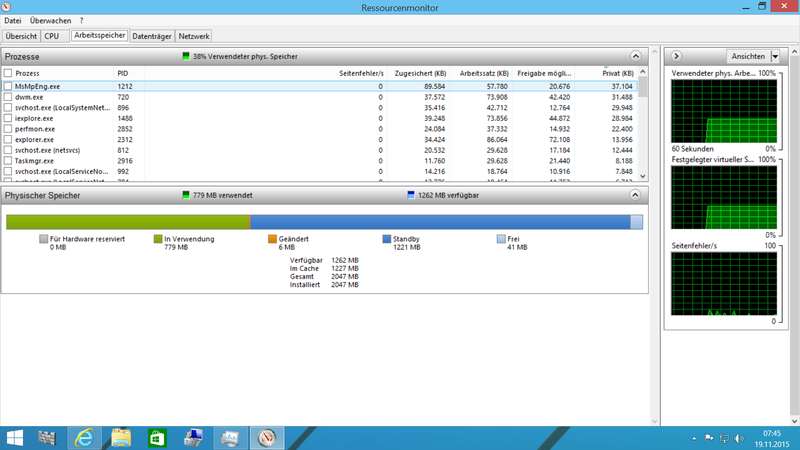Viewport: 800px width, 450px height.
Task: Click the clock showing 07:45
Action: (772, 434)
